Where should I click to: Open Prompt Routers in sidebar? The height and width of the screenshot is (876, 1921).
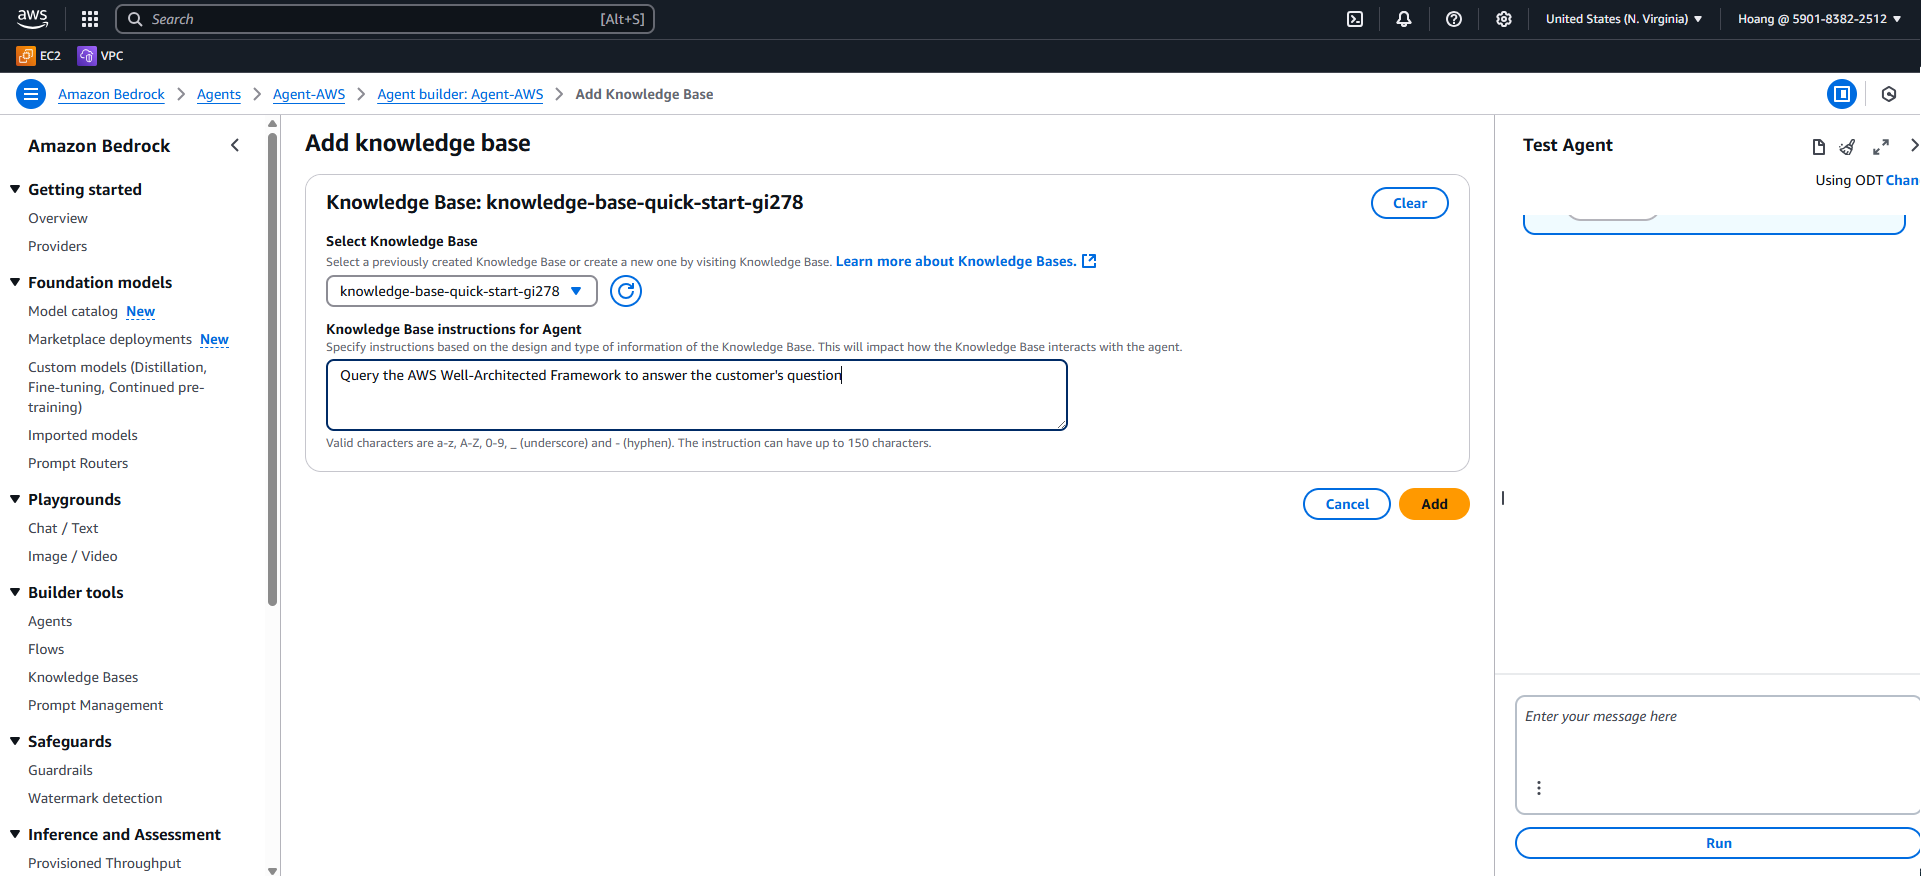tap(78, 463)
